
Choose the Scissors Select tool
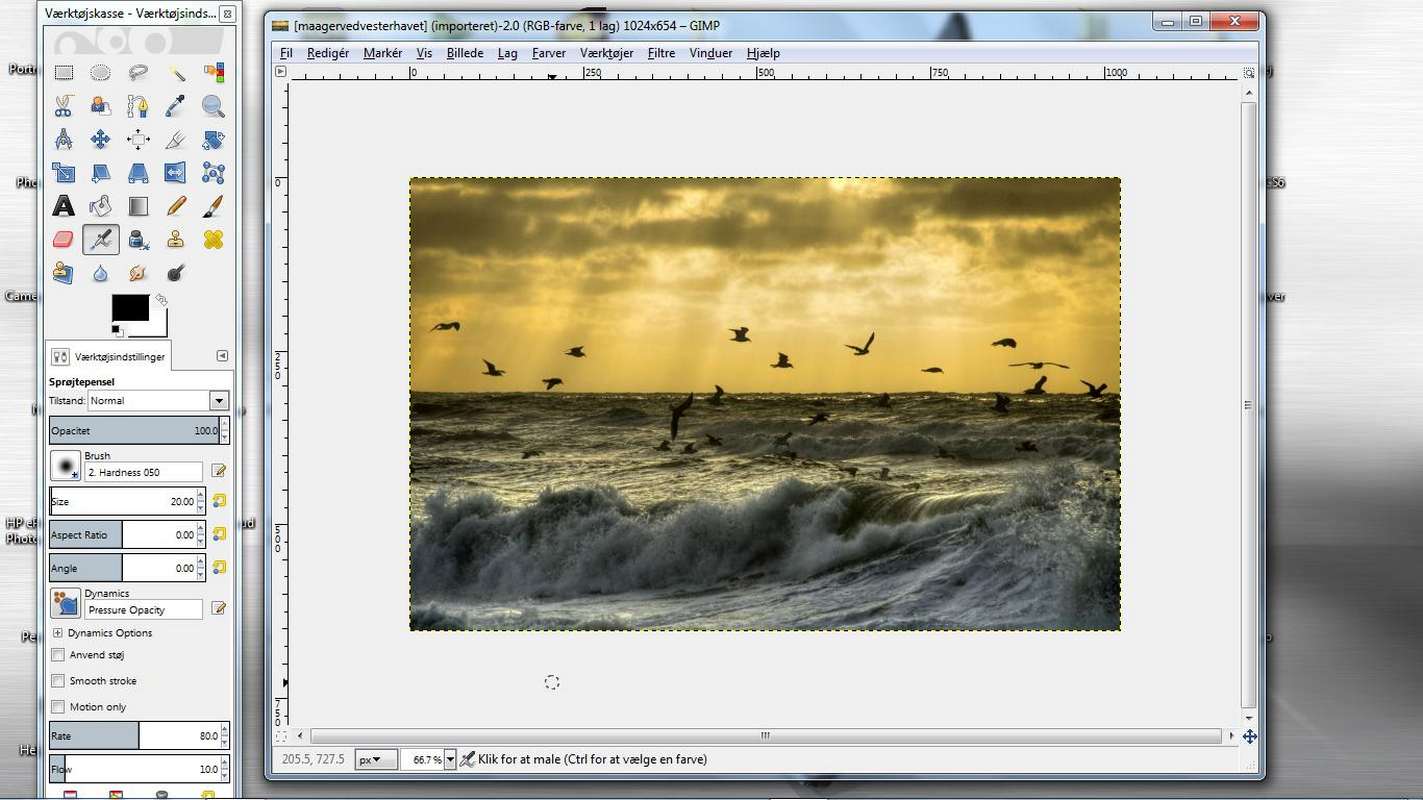[x=63, y=105]
